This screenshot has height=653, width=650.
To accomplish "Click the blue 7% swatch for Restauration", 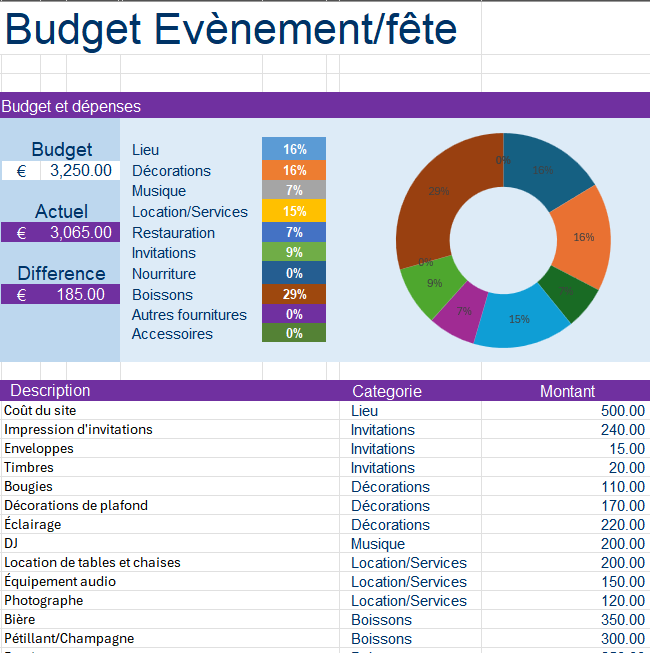I will (294, 232).
